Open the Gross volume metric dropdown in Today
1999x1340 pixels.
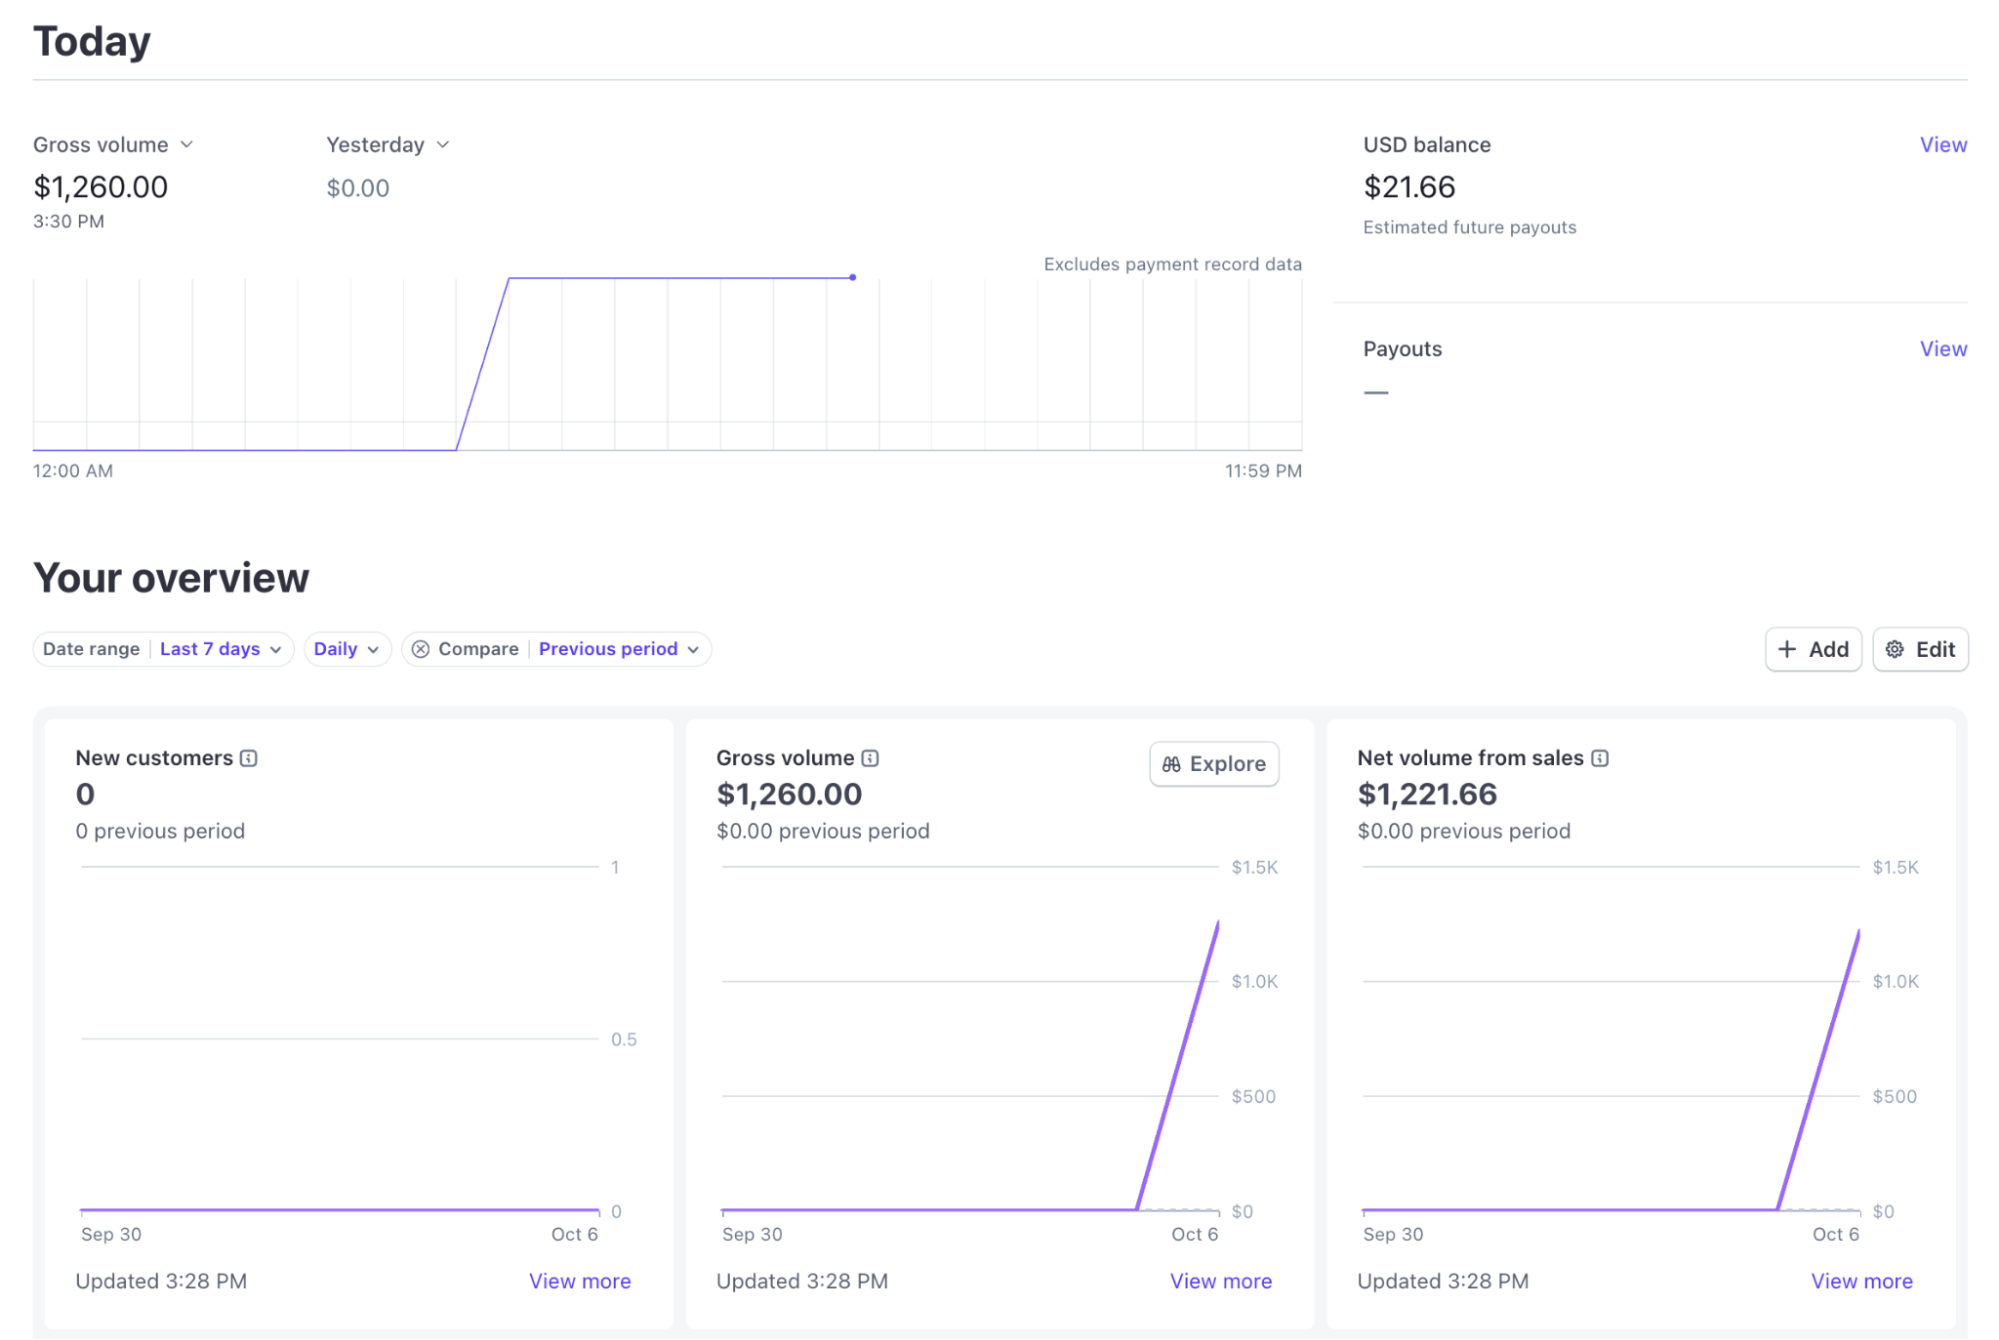click(x=113, y=145)
